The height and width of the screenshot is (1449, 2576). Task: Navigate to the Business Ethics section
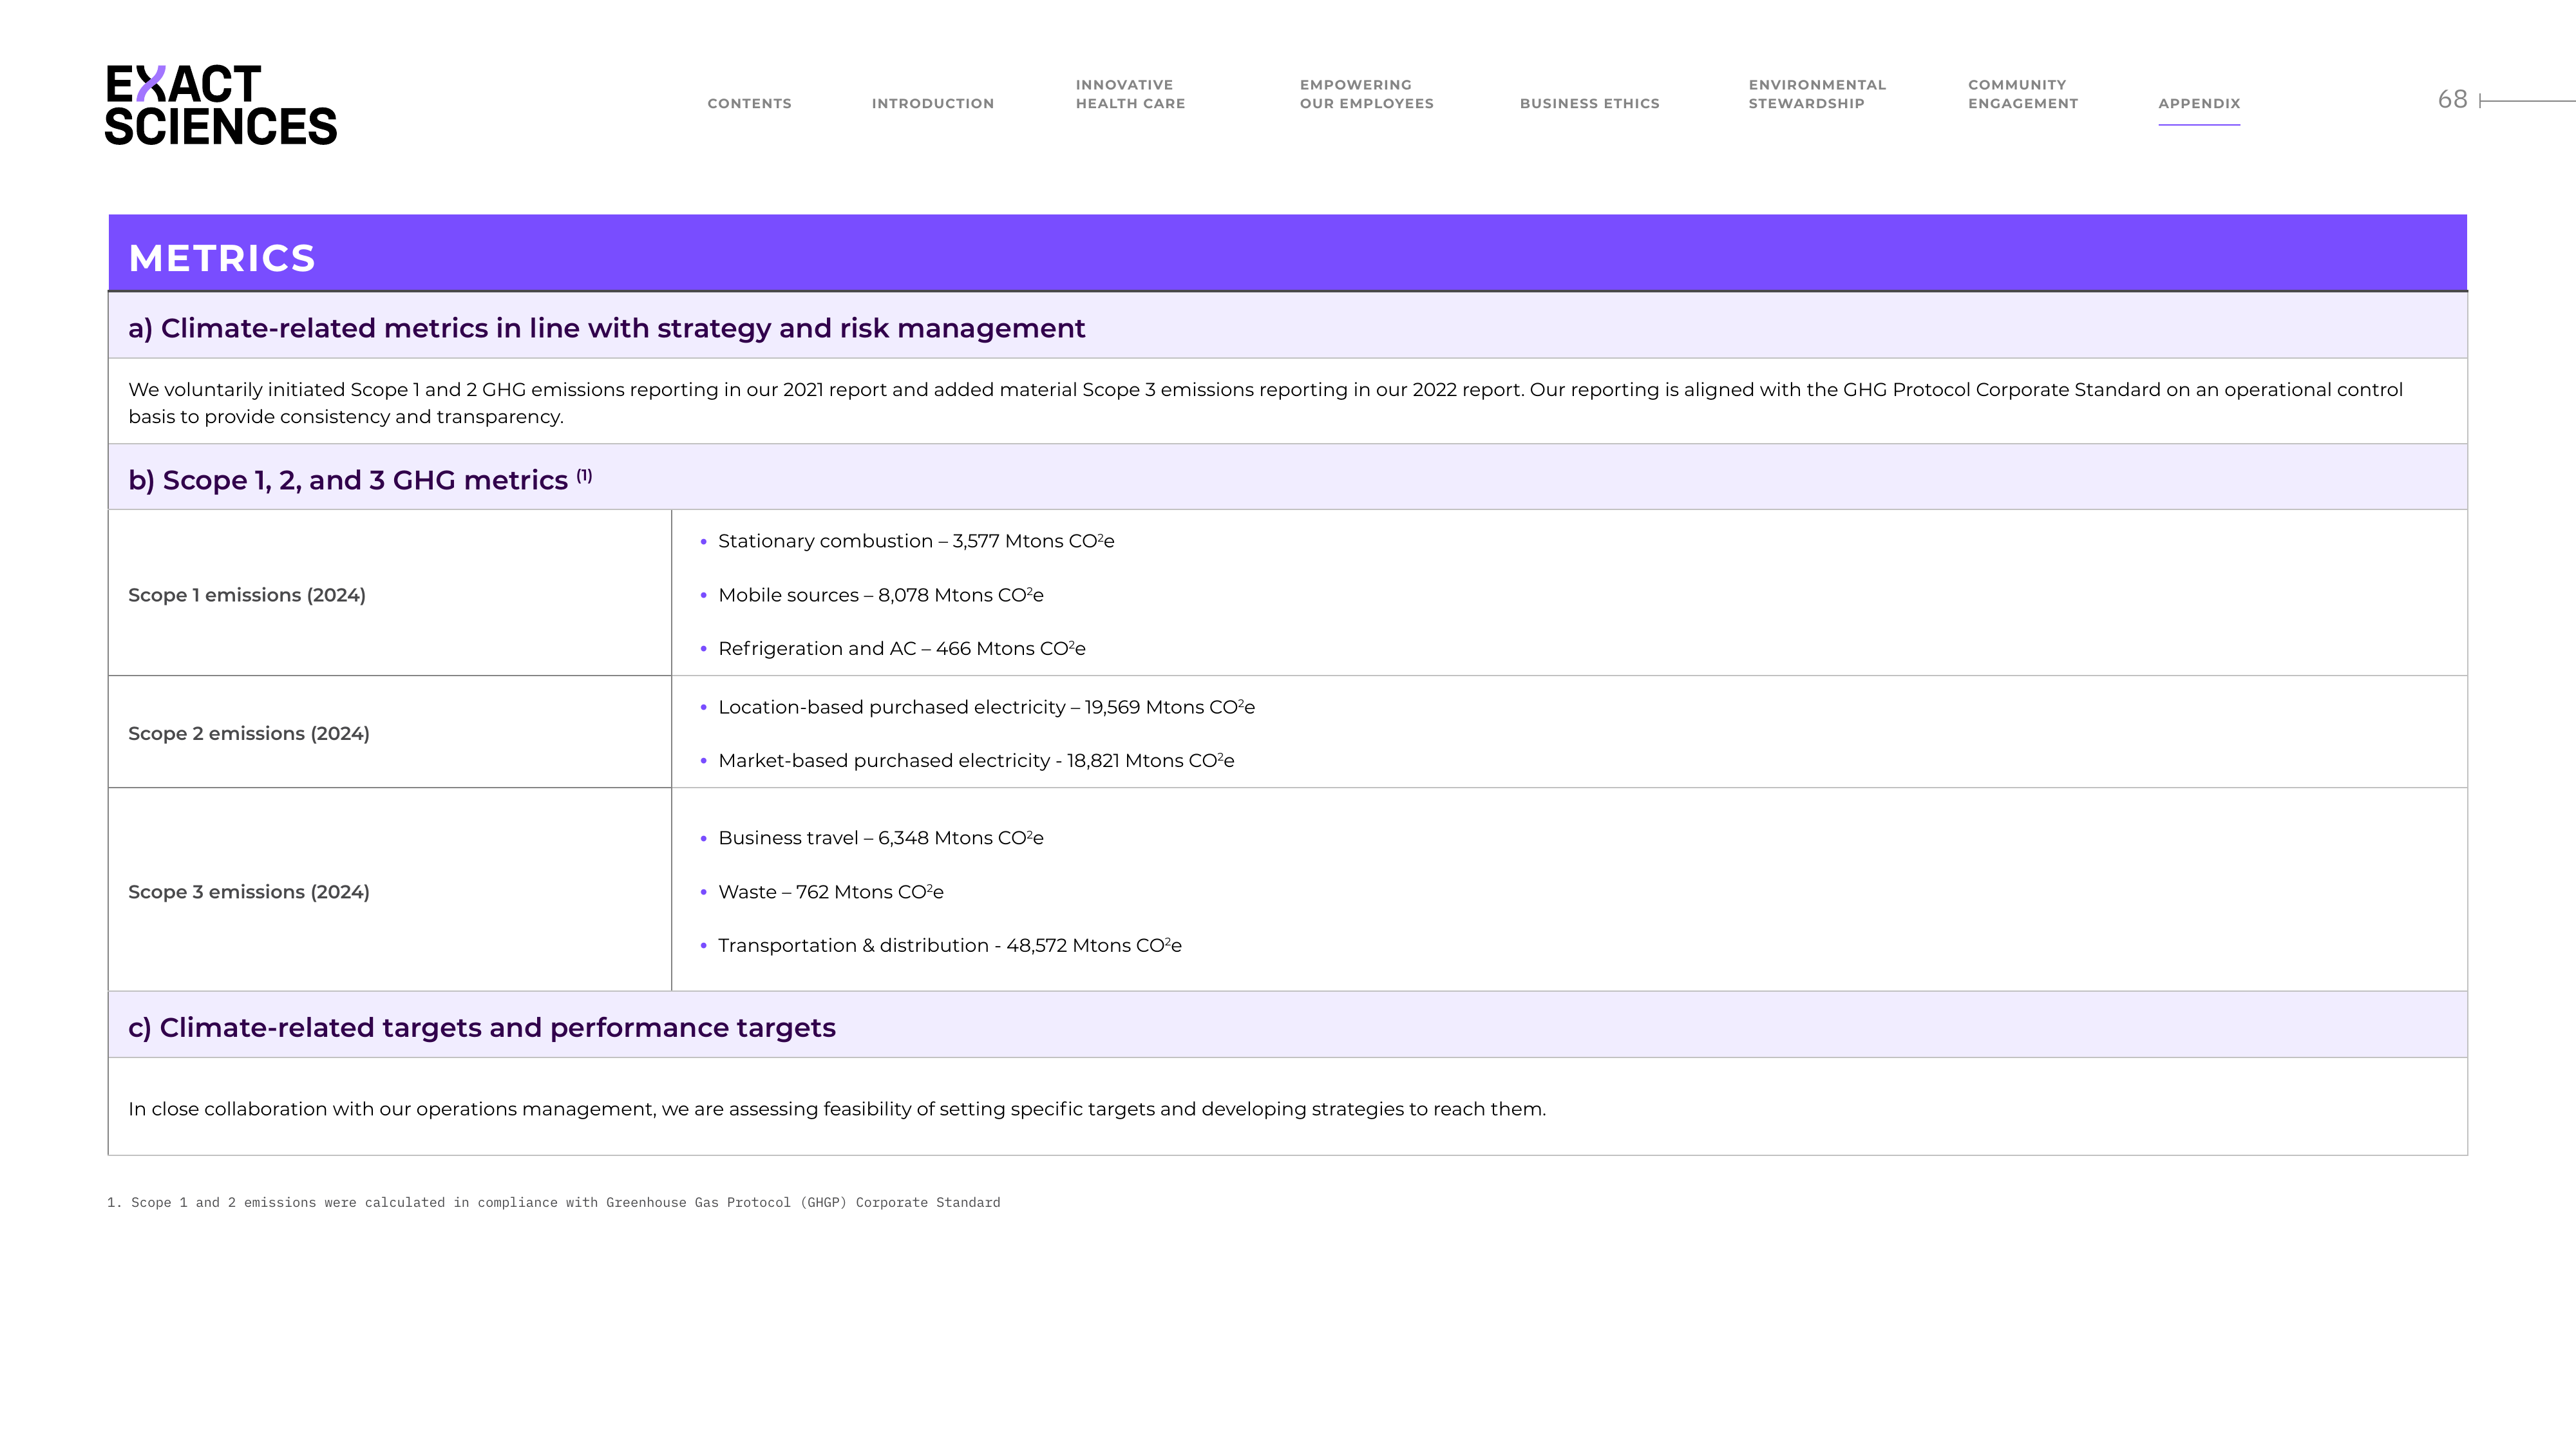tap(1589, 104)
